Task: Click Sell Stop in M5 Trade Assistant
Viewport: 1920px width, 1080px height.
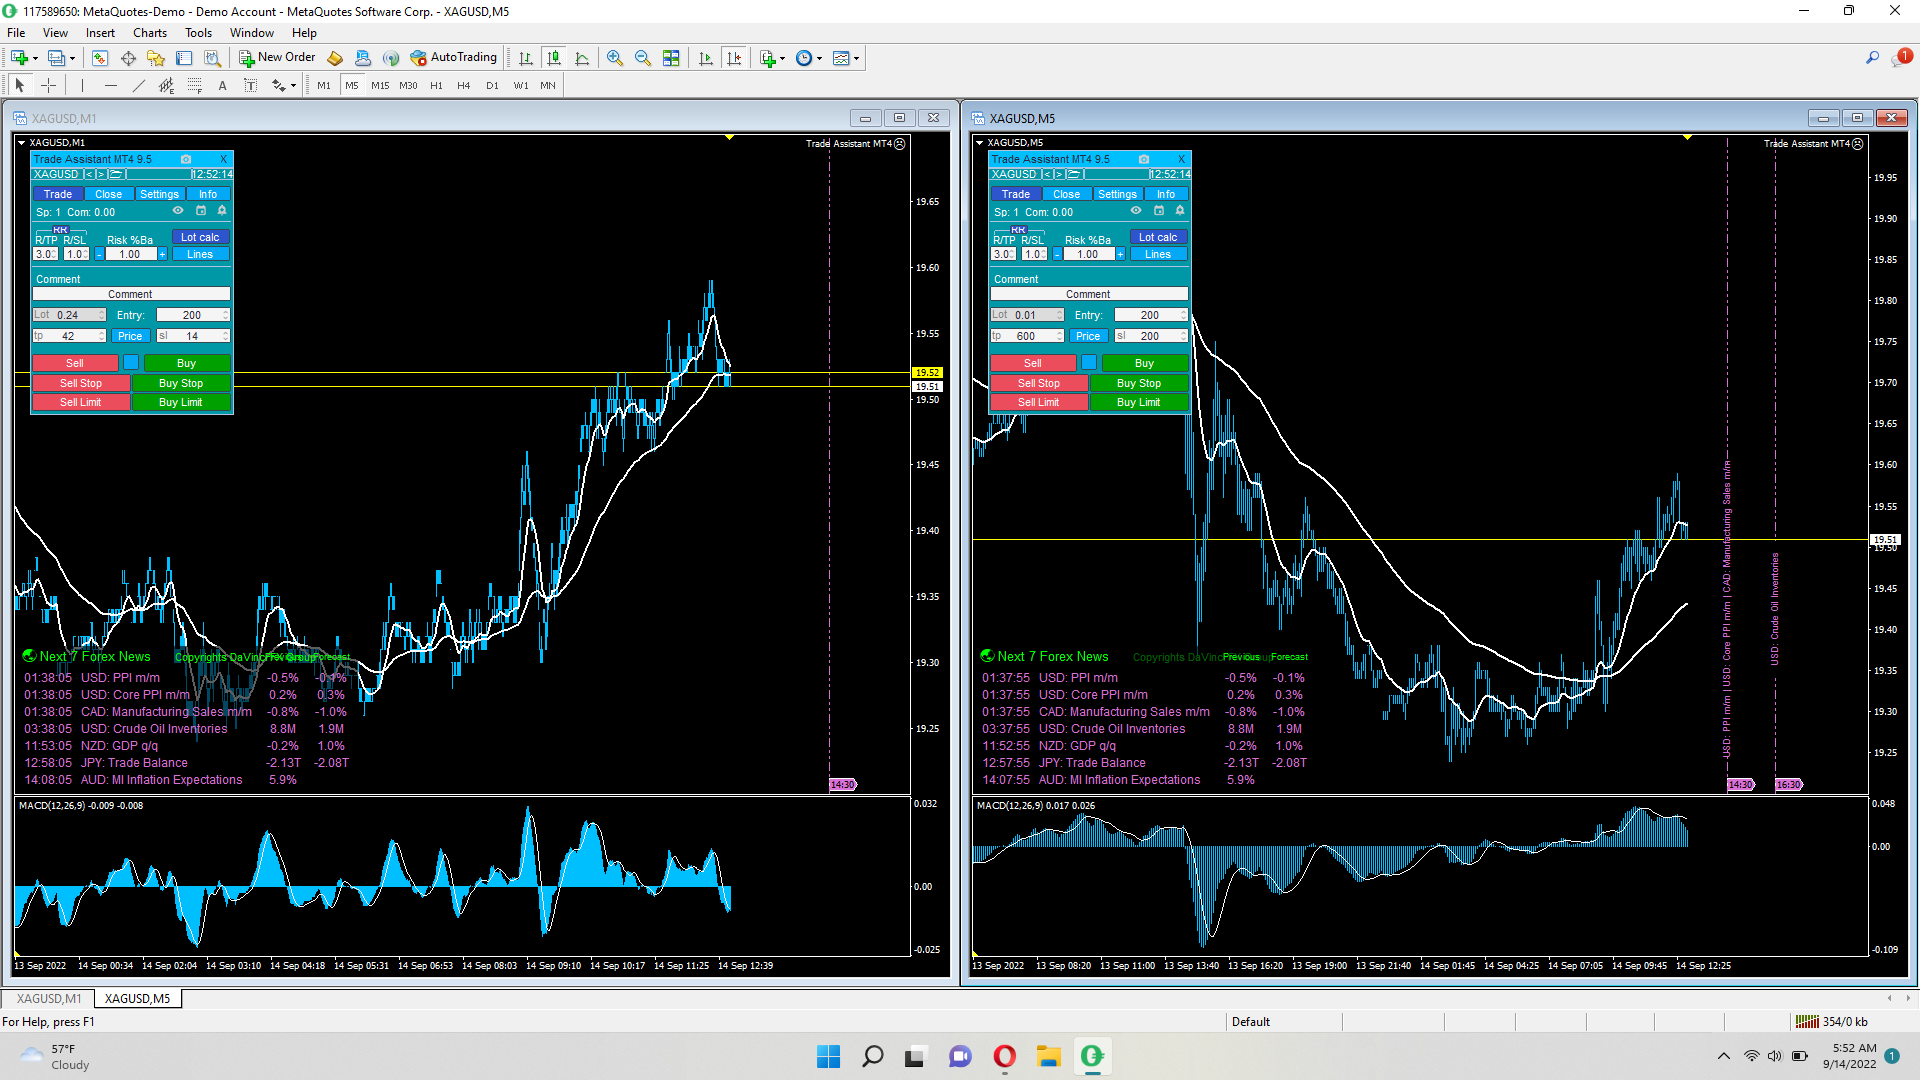Action: (1038, 383)
